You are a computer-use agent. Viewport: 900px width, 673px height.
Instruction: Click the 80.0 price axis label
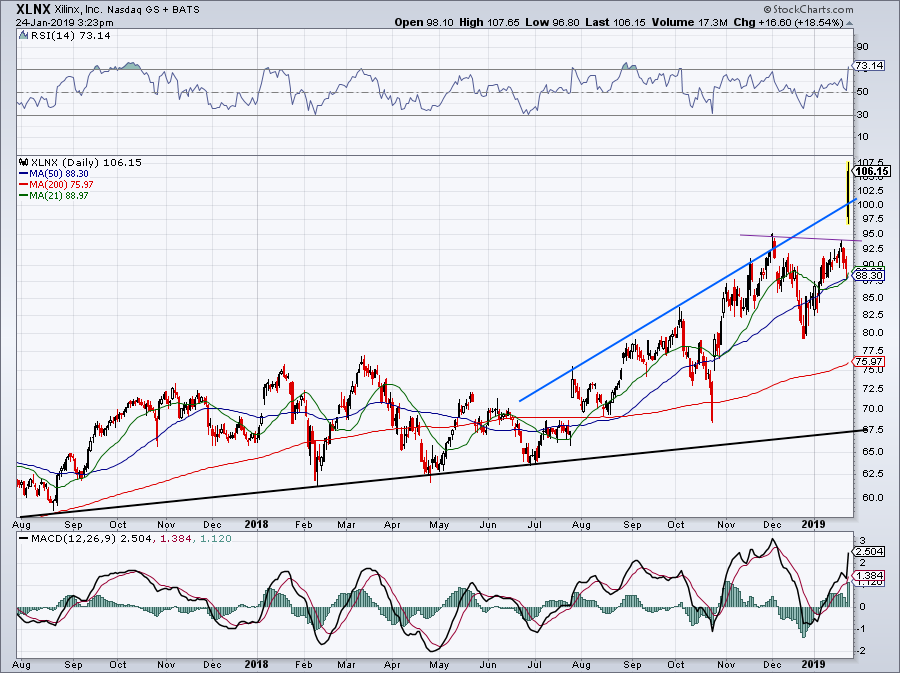pos(872,333)
